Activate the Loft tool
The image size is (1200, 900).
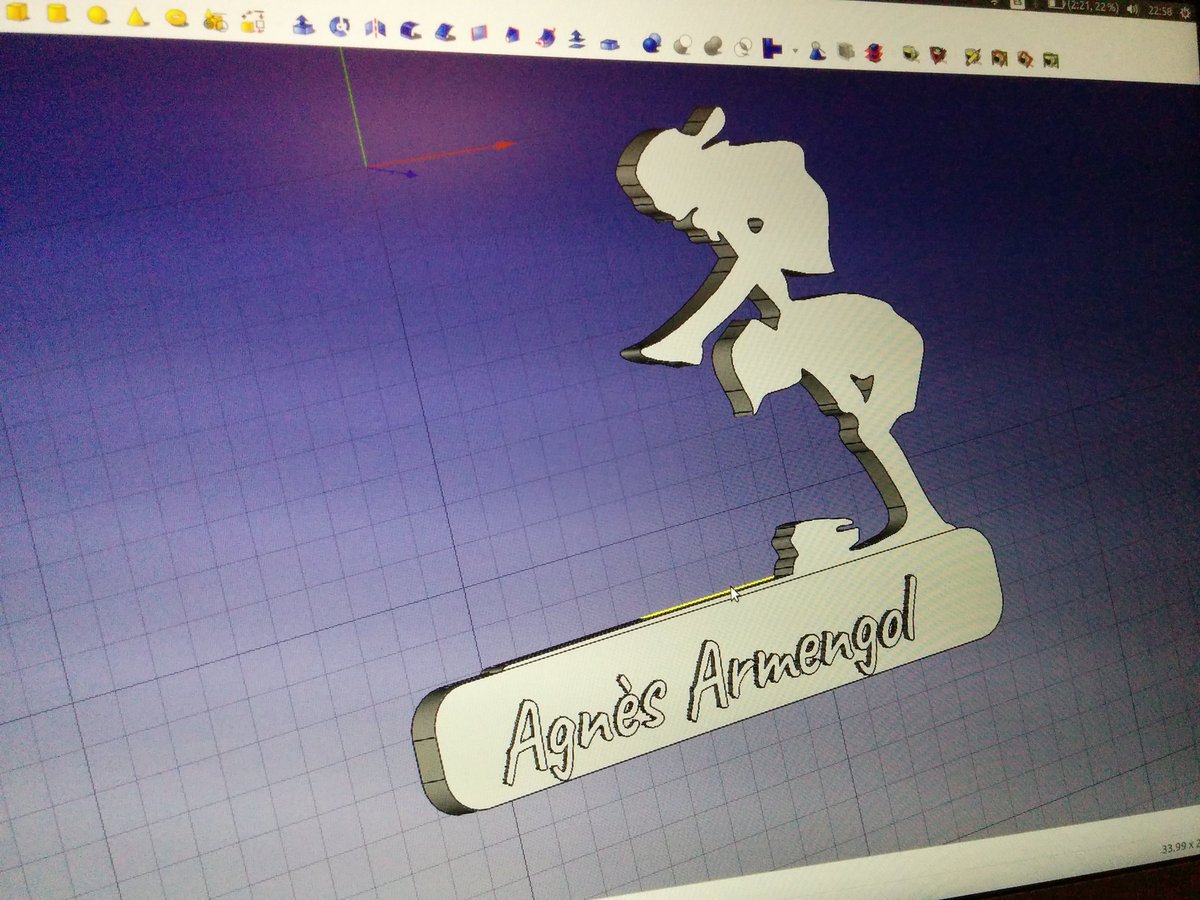point(512,35)
